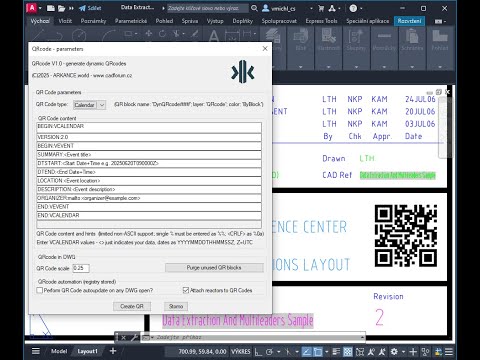Expand the quick access toolbar overflow arrows
Viewport: 480px width, 360px height.
[x=71, y=8]
